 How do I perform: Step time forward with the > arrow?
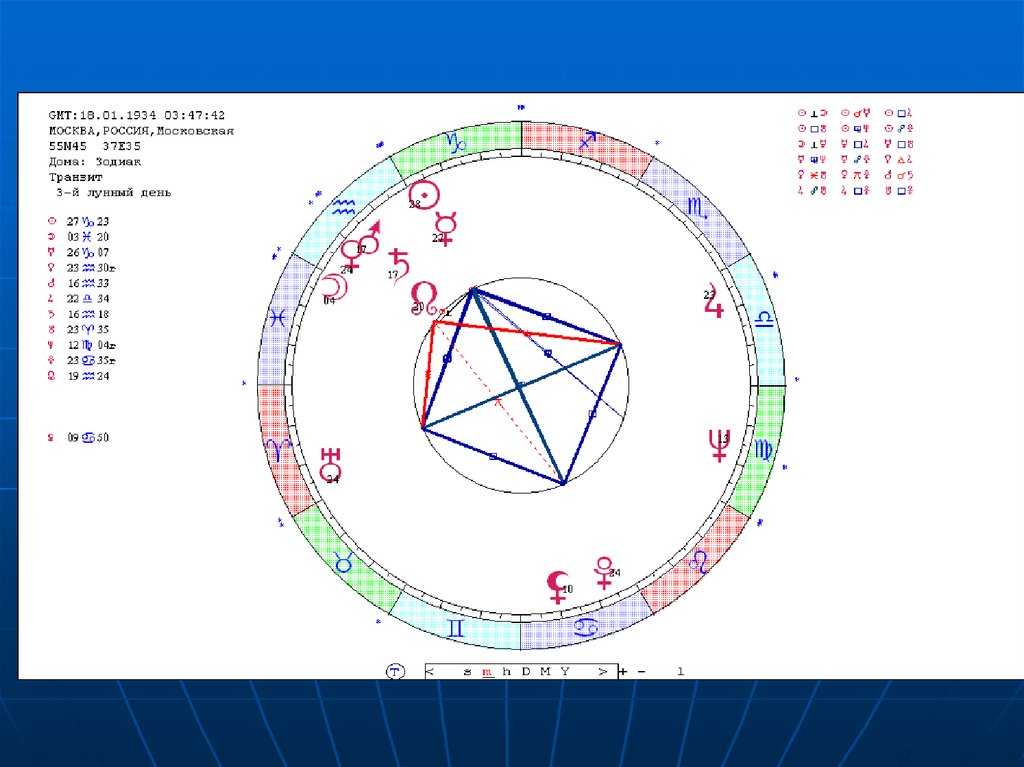[602, 671]
